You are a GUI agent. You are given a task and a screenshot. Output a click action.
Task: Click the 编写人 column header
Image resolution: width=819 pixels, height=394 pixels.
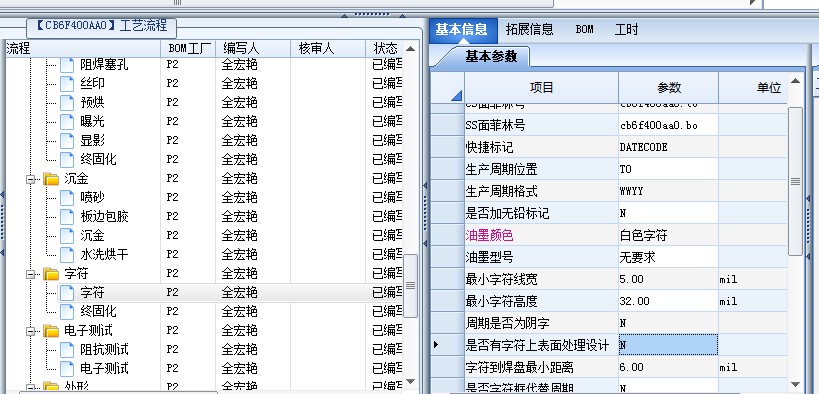tap(253, 49)
